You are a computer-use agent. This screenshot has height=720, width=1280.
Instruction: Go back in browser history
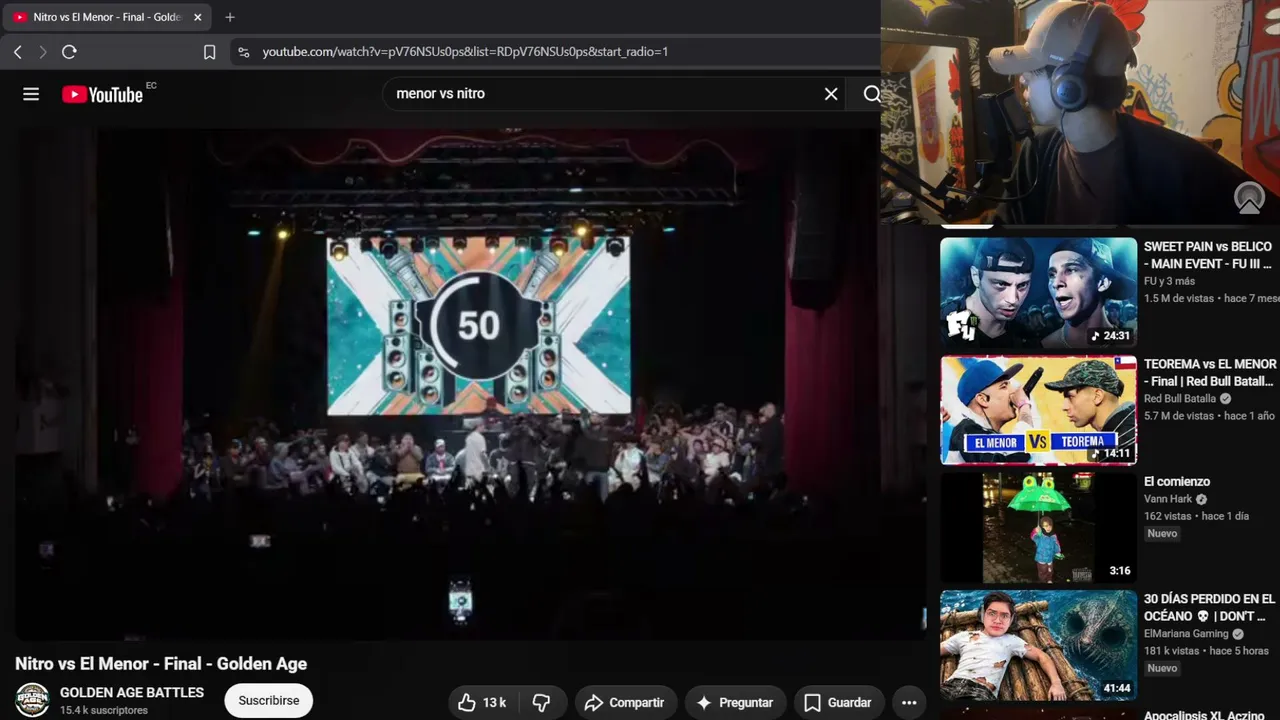tap(18, 52)
